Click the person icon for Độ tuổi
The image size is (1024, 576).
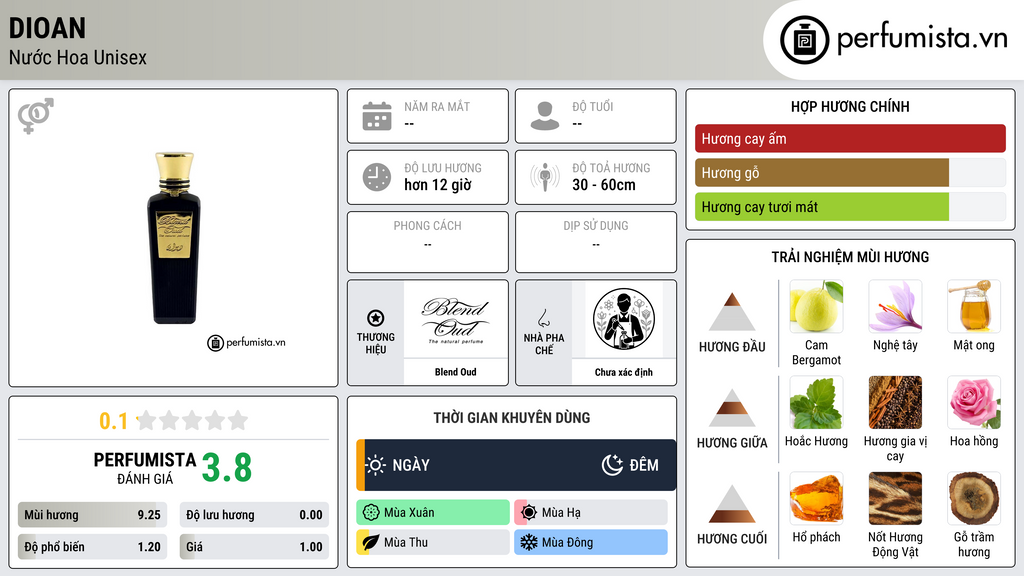point(545,116)
